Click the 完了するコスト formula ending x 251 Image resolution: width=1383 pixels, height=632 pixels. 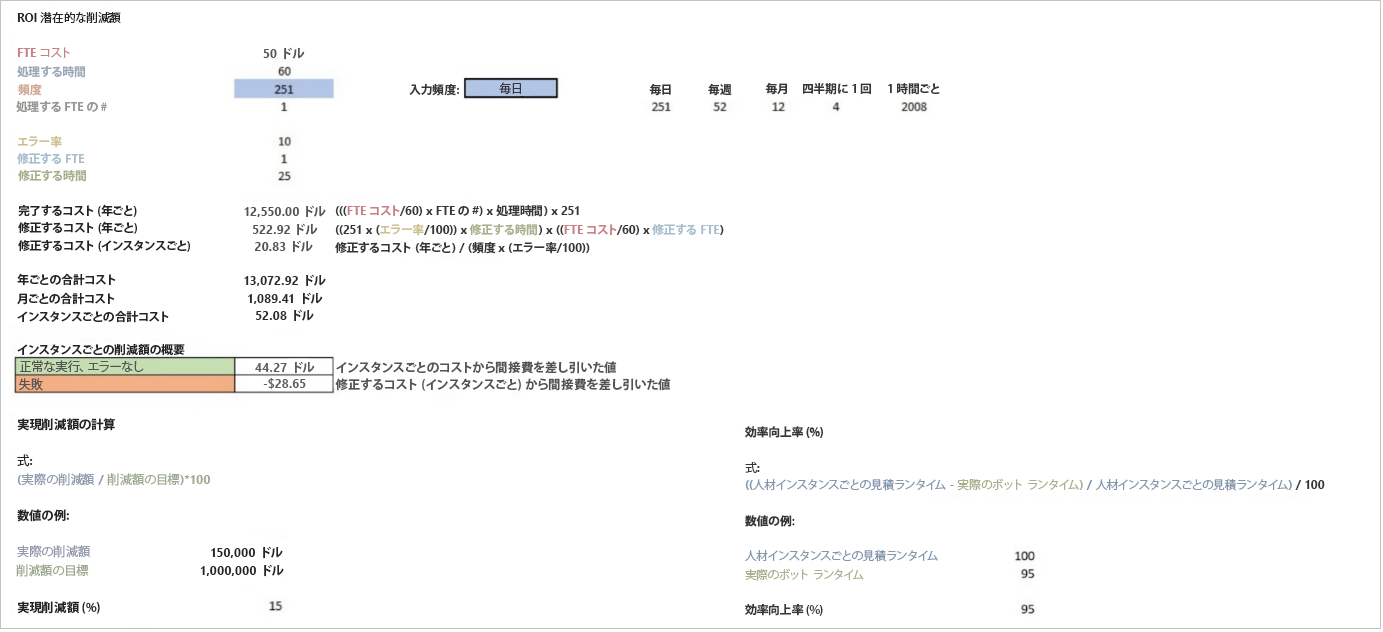457,211
